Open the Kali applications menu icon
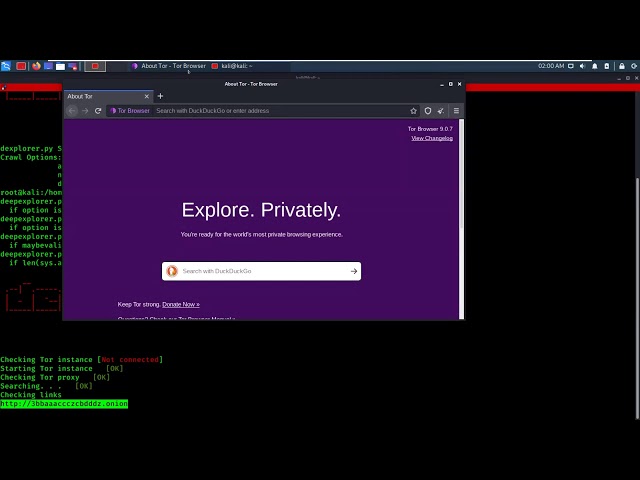Viewport: 640px width, 480px height. tap(6, 66)
